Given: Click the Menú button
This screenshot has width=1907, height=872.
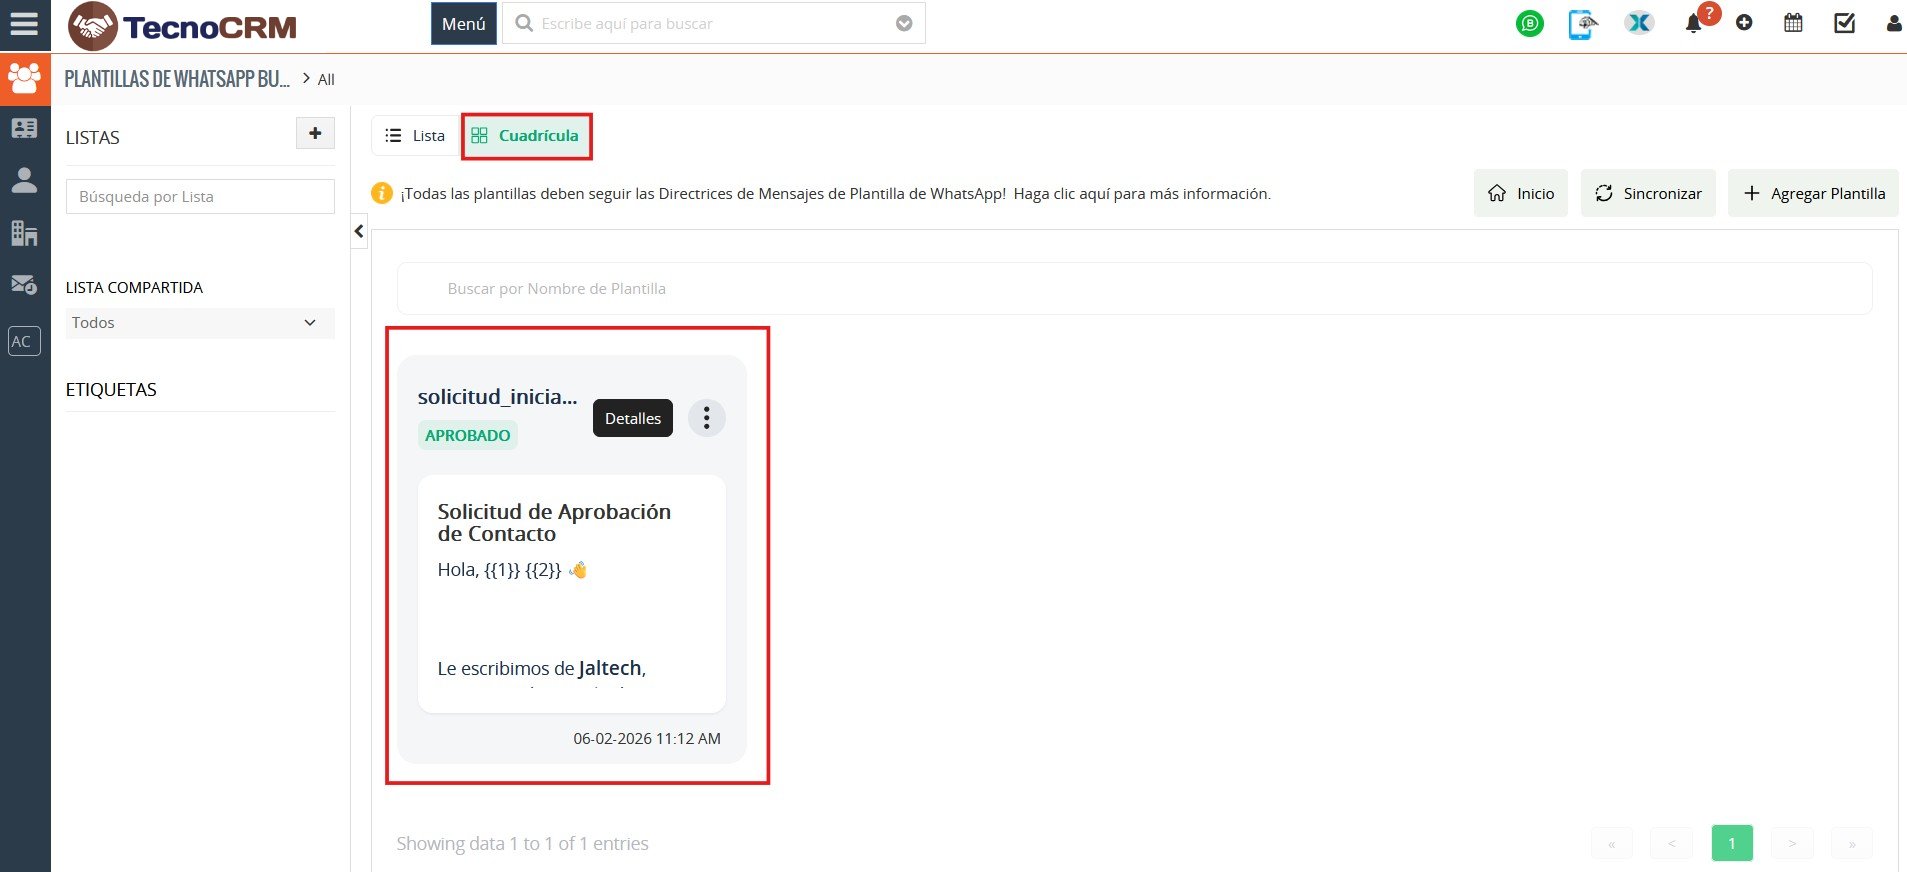Looking at the screenshot, I should (463, 24).
